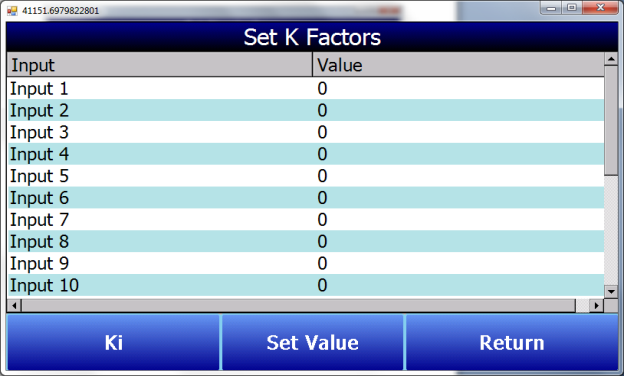This screenshot has width=624, height=376.
Task: Click the scroll left arrow
Action: pyautogui.click(x=15, y=306)
